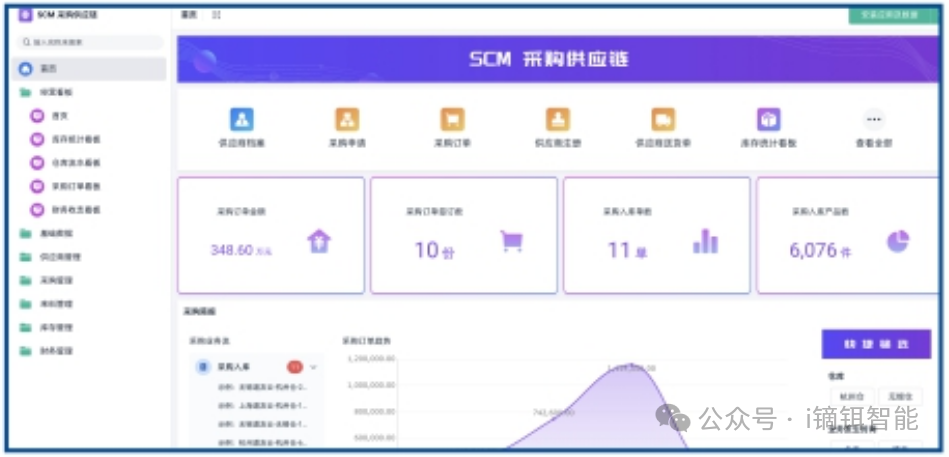949x457 pixels.
Task: Click the pie chart icon in 采购入库产品数 card
Action: click(897, 241)
